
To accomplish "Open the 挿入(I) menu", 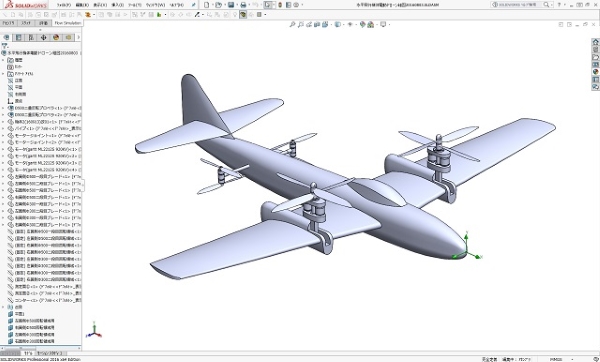I will [x=117, y=5].
